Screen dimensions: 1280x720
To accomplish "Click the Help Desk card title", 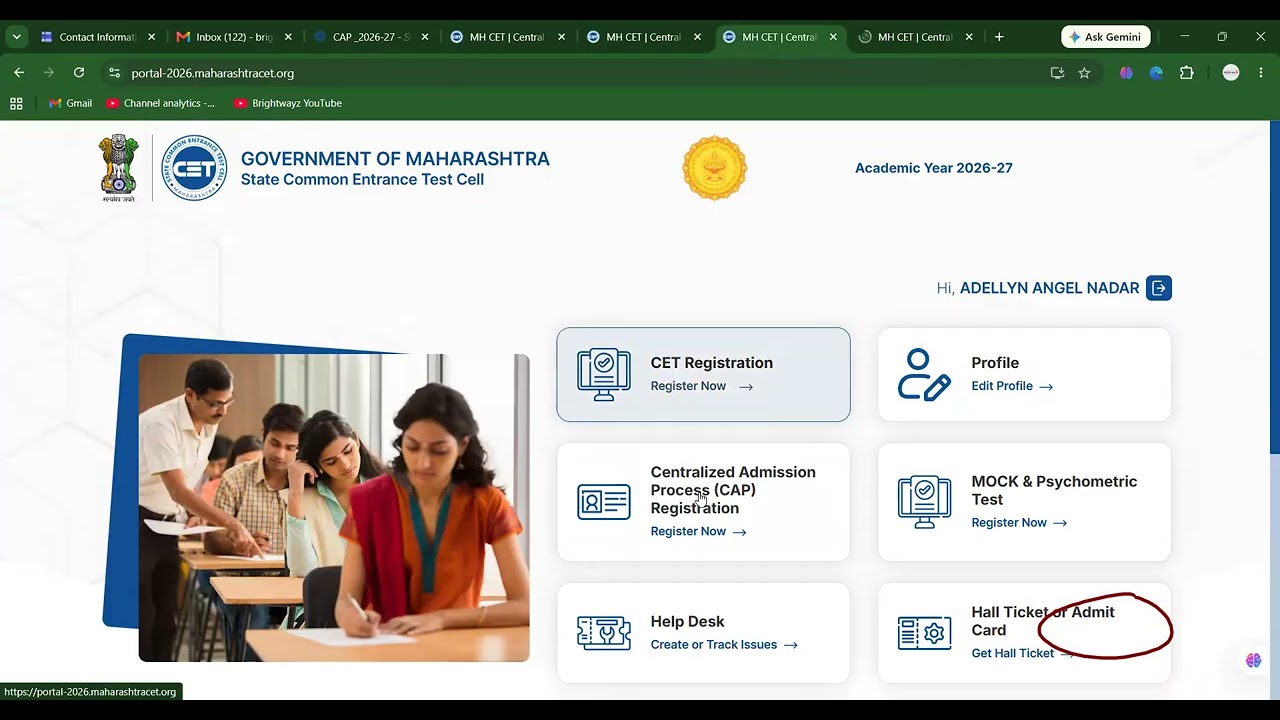I will [x=687, y=621].
